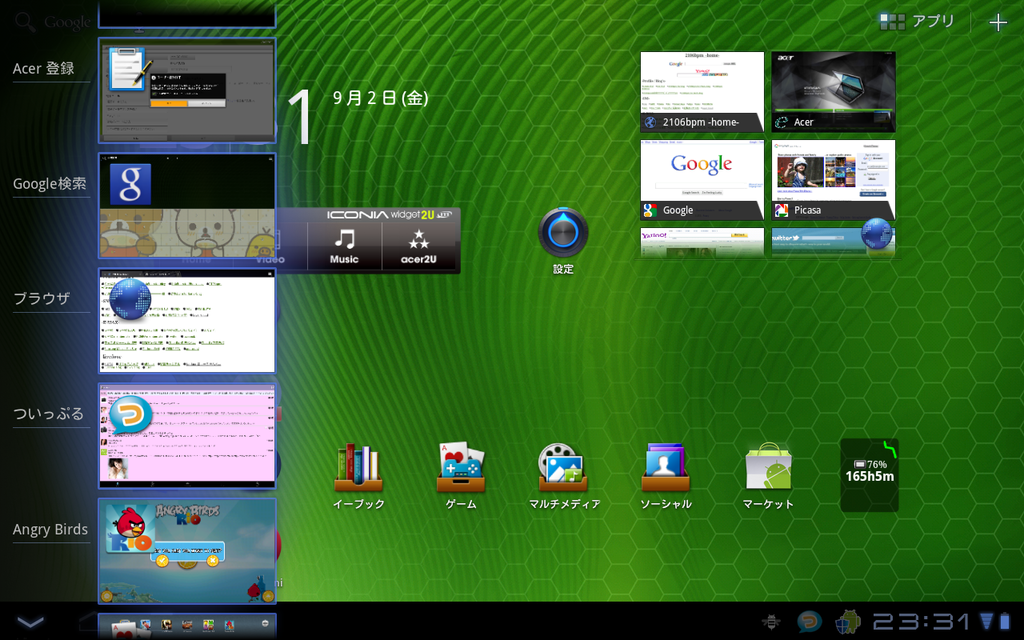Open the USB debugging bug notification
This screenshot has height=640, width=1024.
[x=771, y=622]
